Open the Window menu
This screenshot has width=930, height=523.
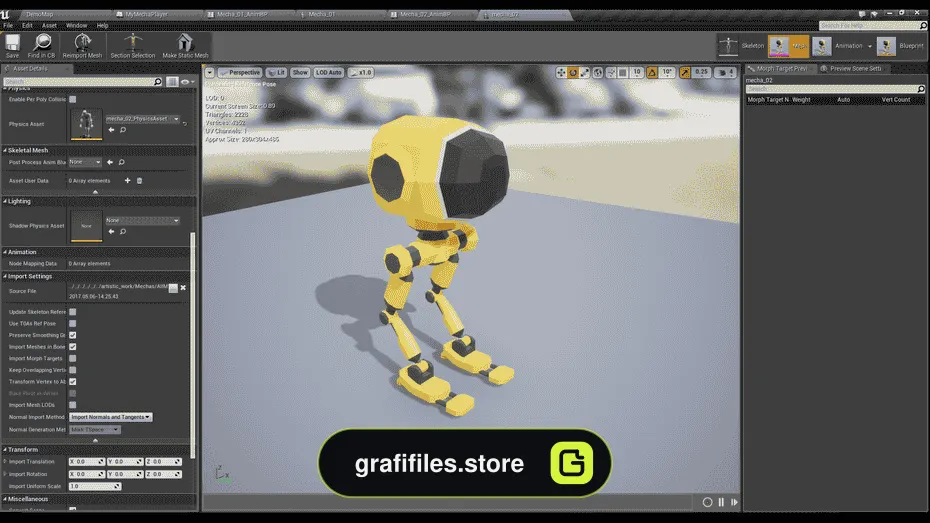pos(77,25)
